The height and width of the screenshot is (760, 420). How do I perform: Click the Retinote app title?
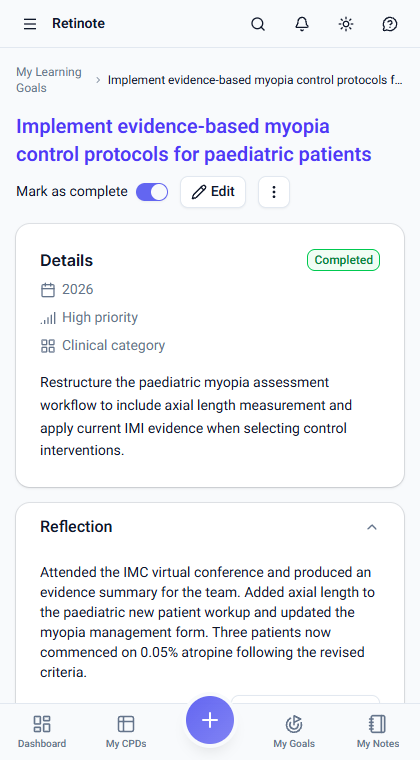(x=78, y=23)
